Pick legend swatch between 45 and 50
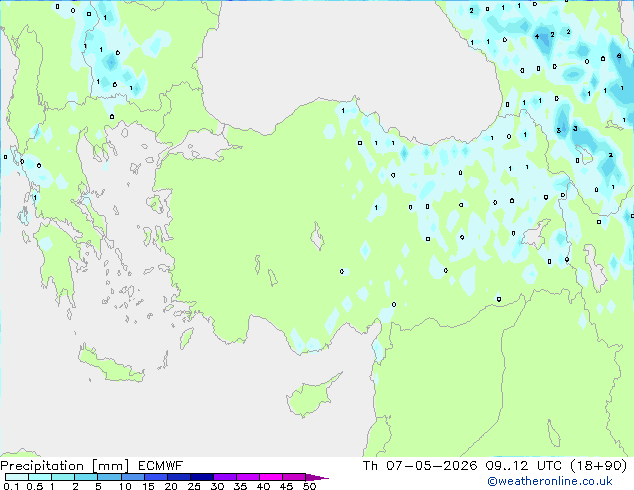 click(x=294, y=477)
